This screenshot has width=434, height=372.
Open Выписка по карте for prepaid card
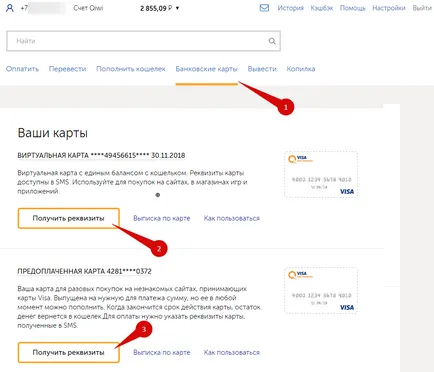162,352
